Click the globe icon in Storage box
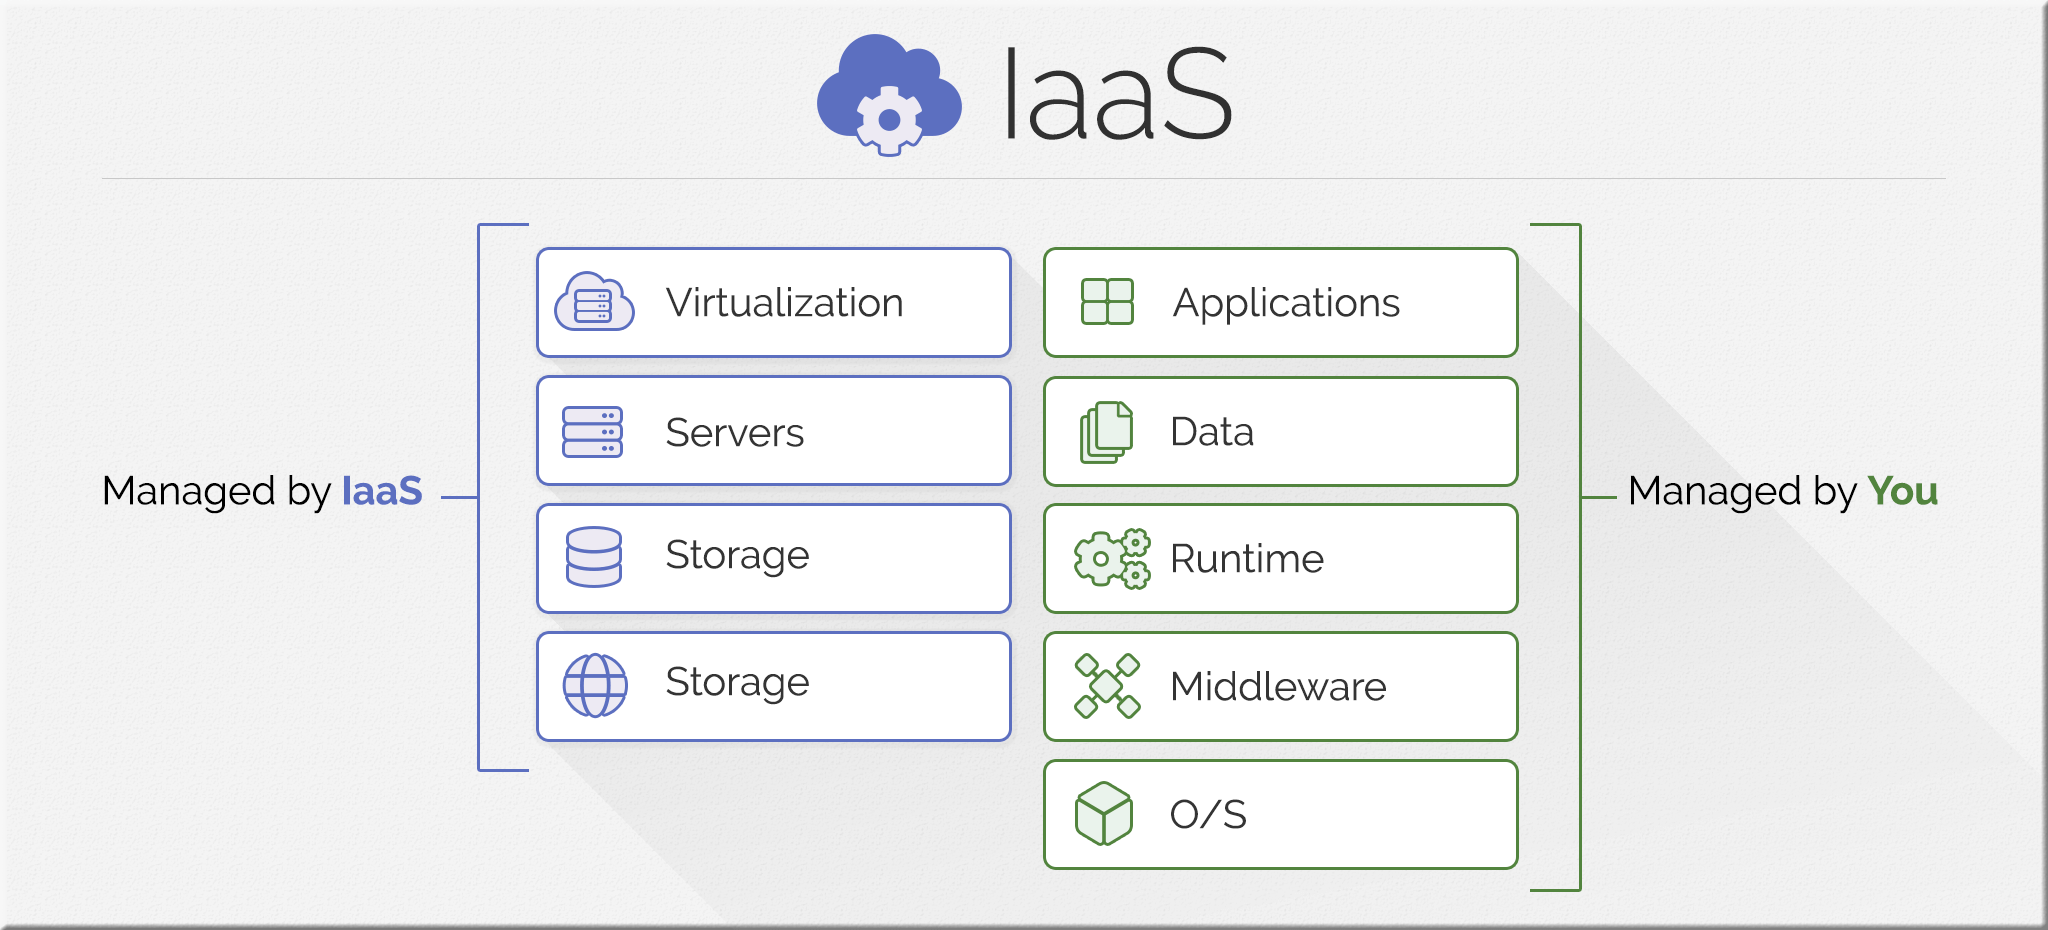Image resolution: width=2048 pixels, height=930 pixels. click(595, 685)
